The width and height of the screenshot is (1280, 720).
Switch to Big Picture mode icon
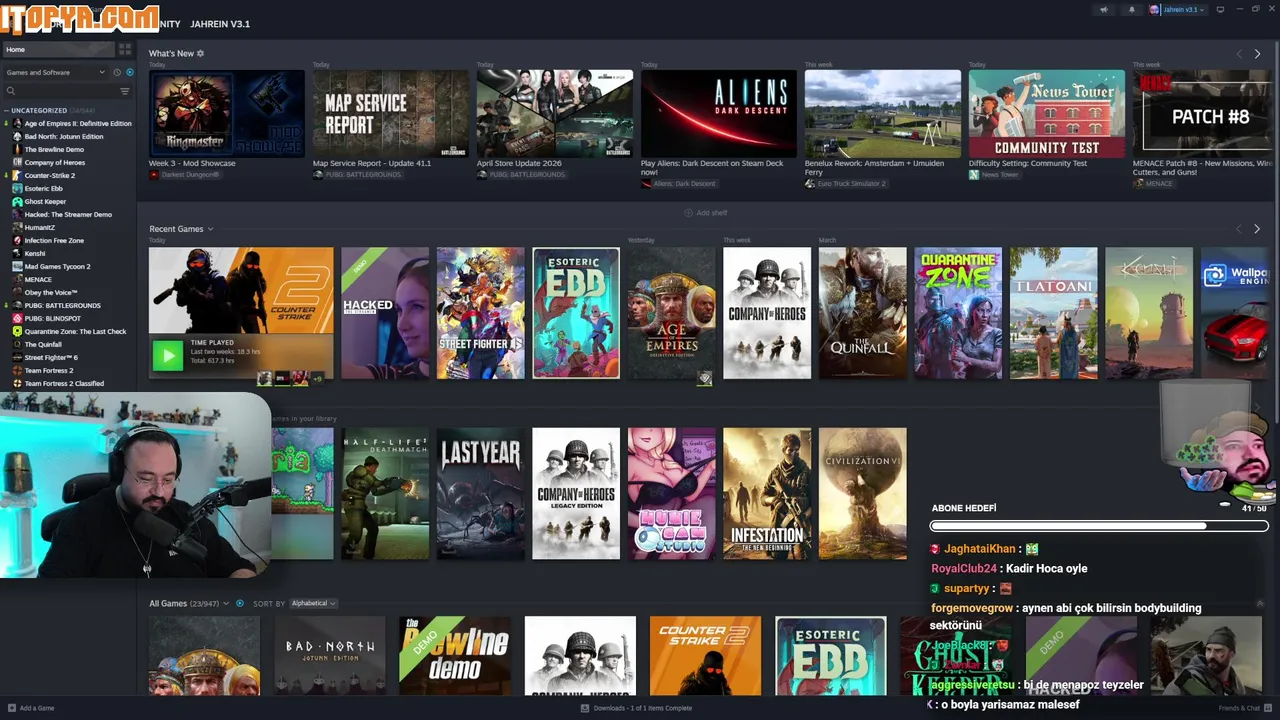coord(1222,10)
